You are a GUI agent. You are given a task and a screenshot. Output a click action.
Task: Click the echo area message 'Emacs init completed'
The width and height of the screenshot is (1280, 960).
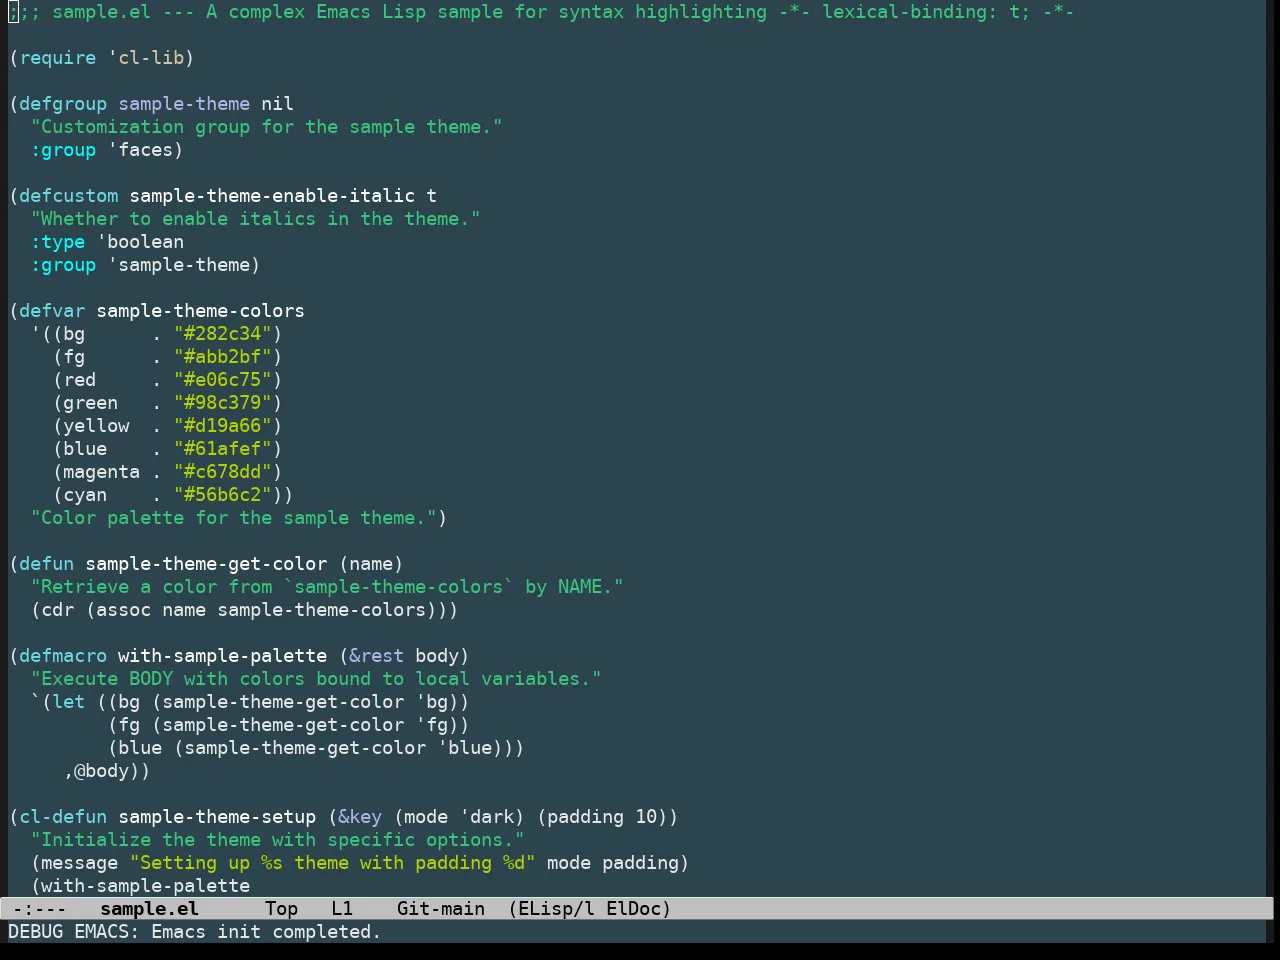pyautogui.click(x=266, y=931)
